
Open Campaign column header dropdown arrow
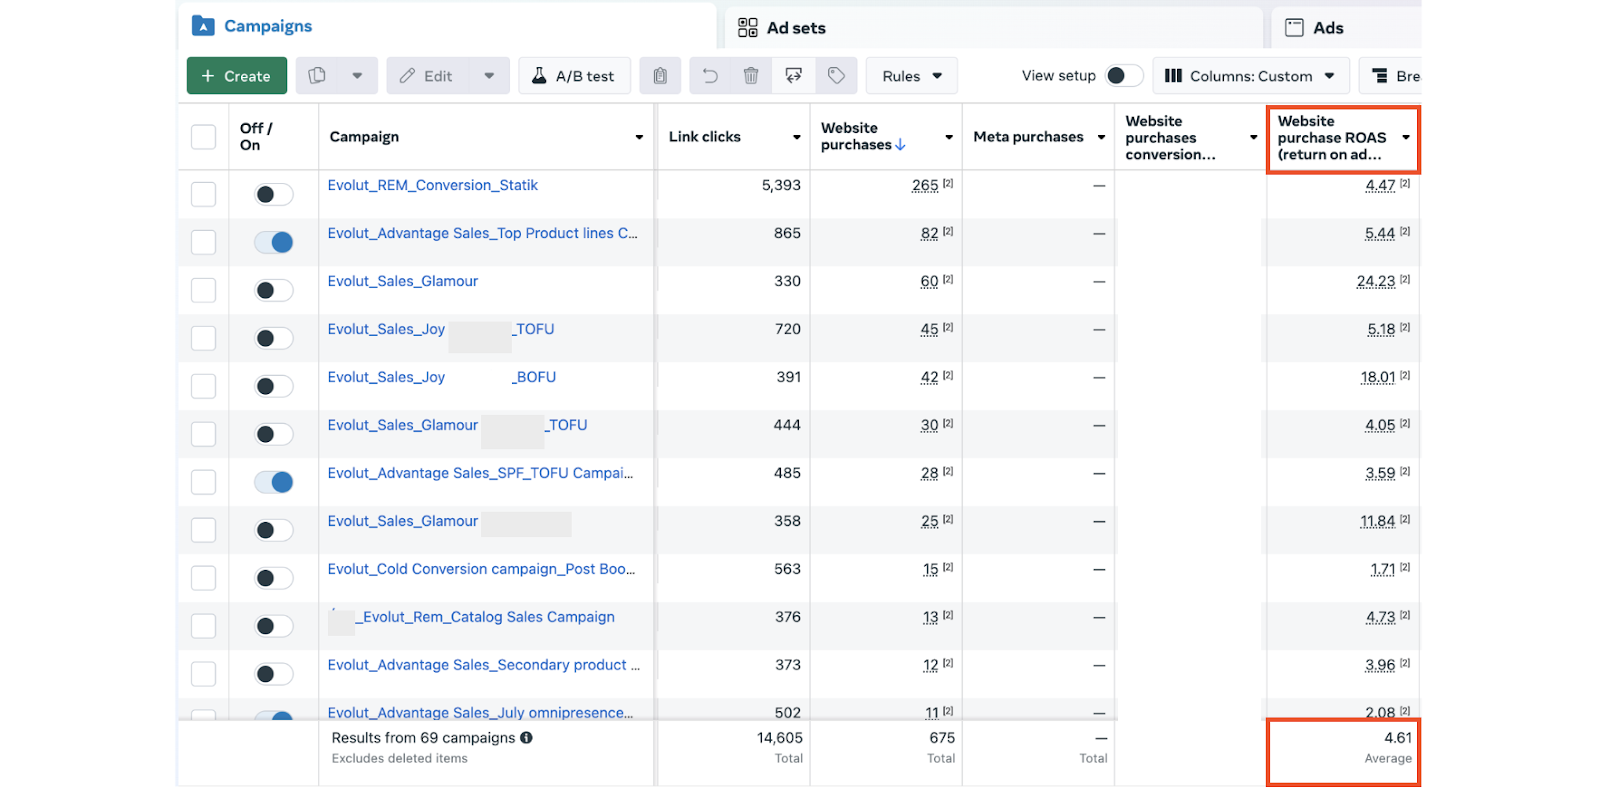pyautogui.click(x=639, y=137)
